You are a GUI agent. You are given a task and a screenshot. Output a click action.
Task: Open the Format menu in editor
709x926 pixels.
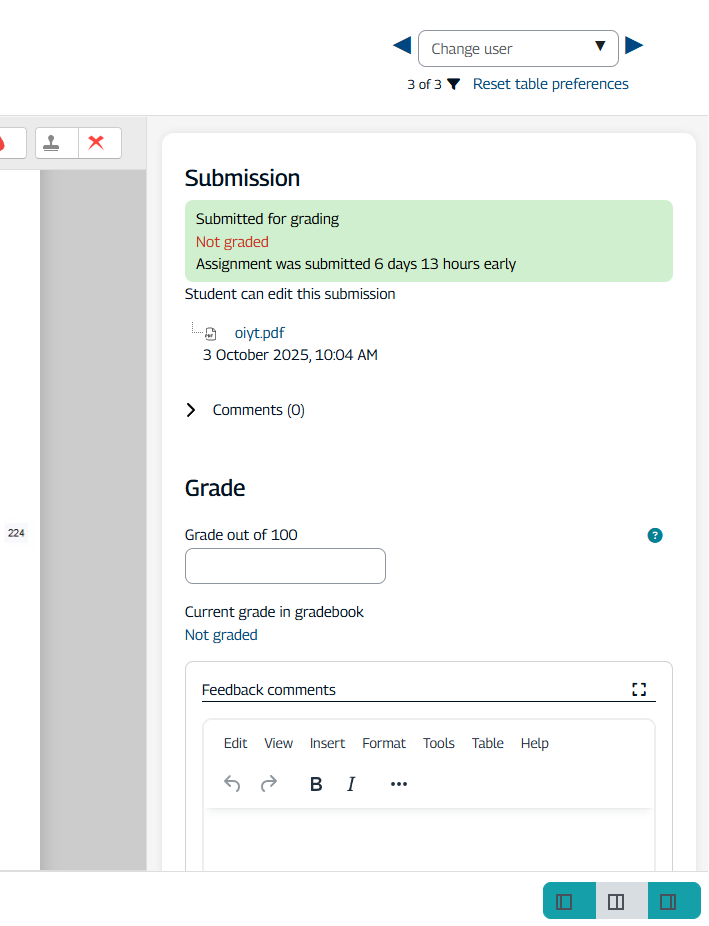[x=384, y=743]
